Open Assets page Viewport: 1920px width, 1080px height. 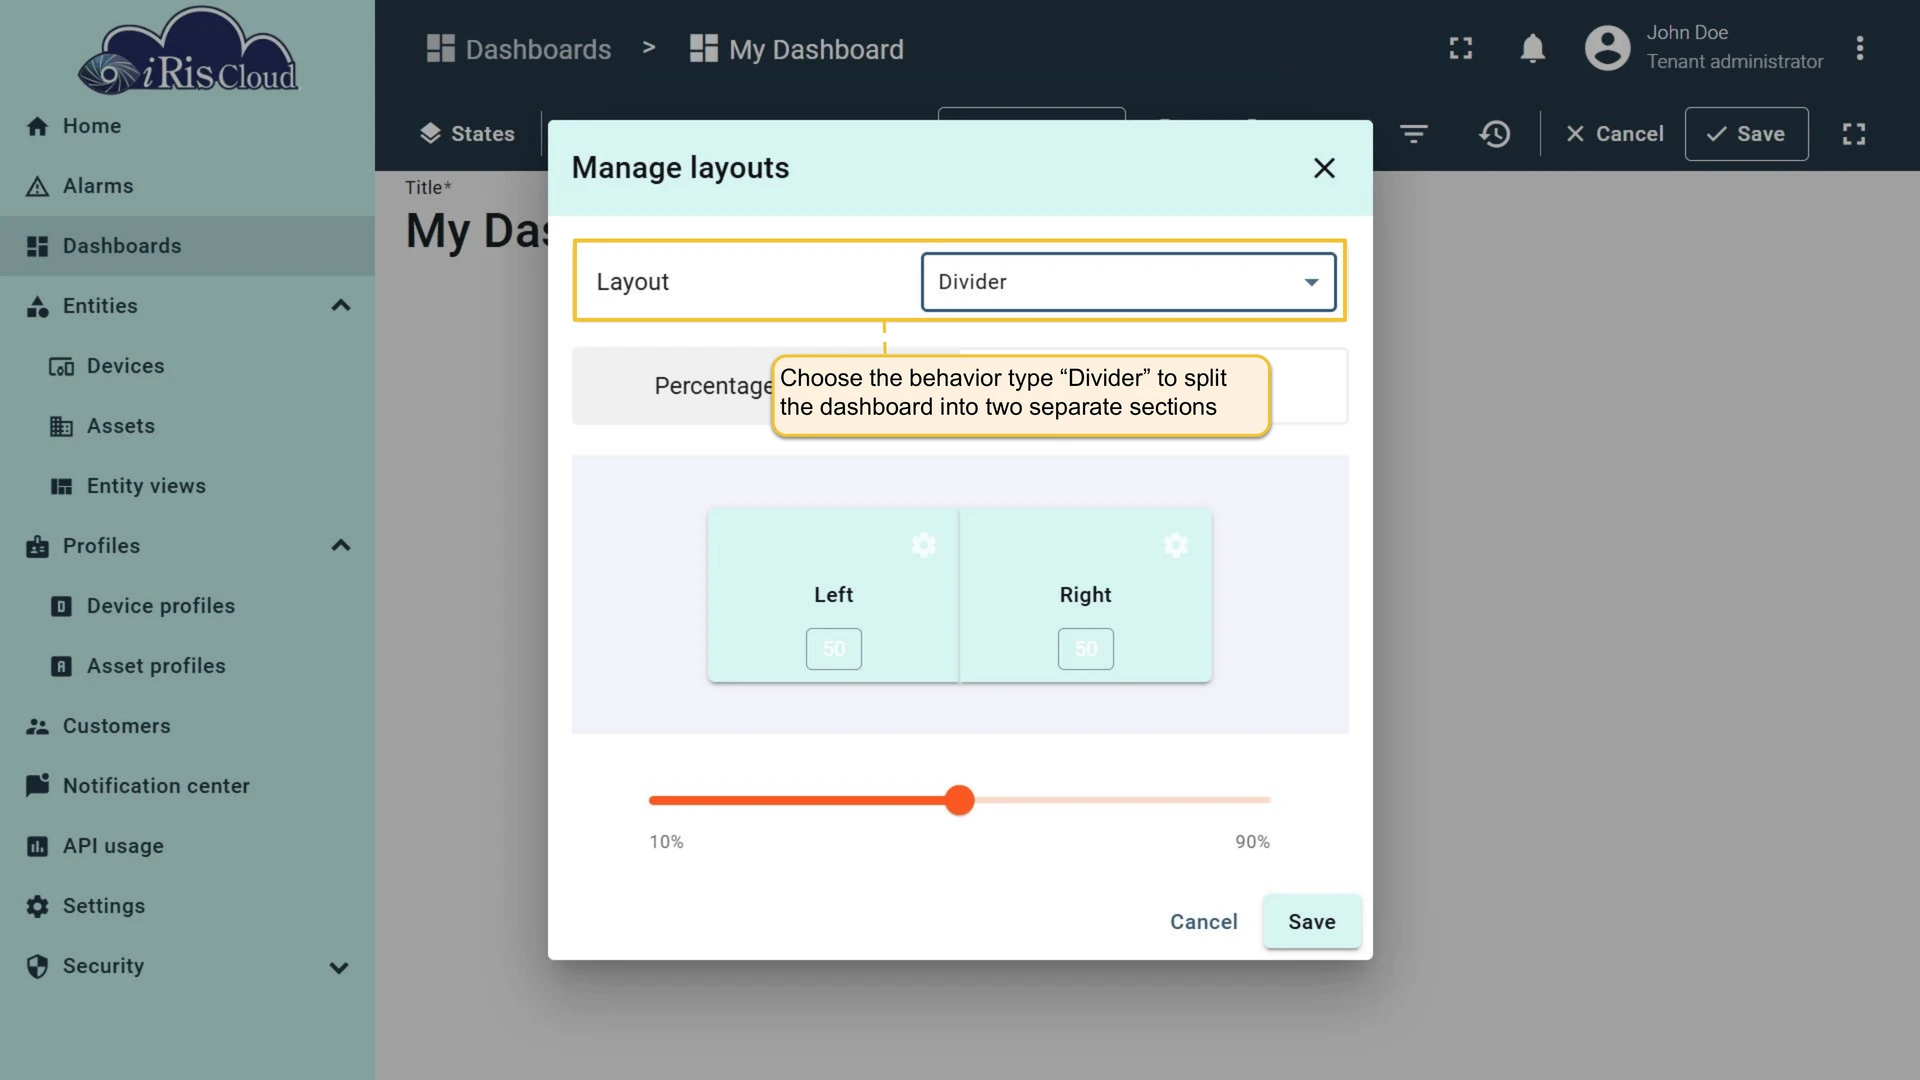pos(187,426)
